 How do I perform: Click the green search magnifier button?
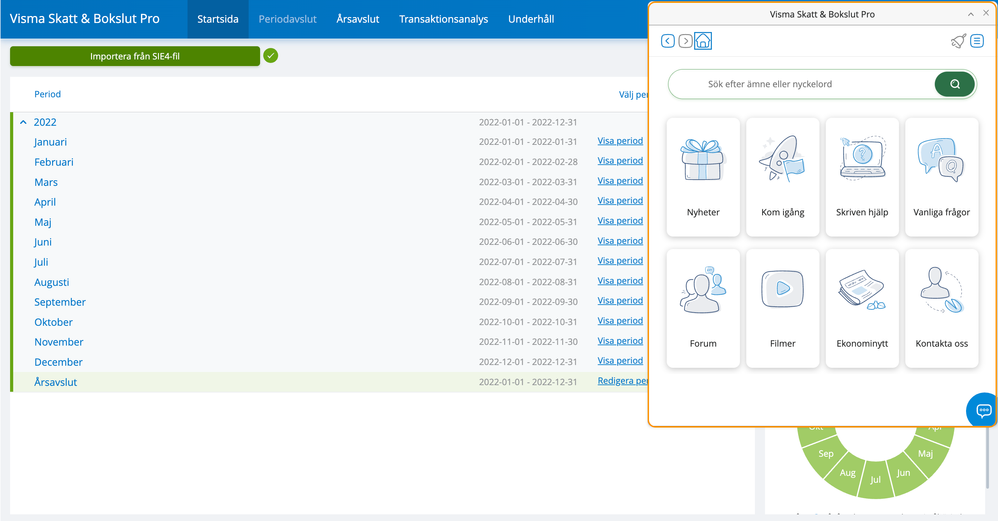[954, 84]
